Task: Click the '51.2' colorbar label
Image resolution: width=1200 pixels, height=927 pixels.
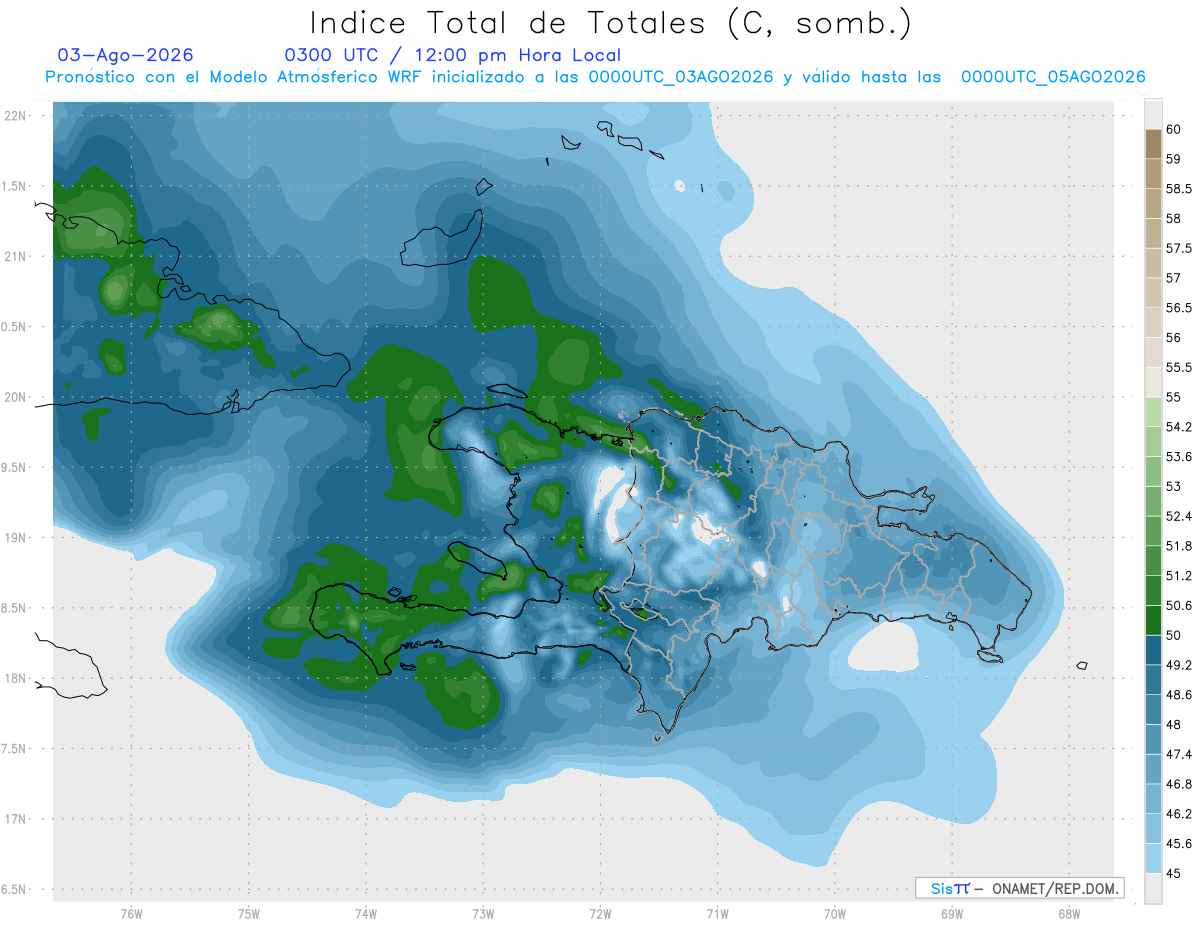Action: coord(1178,576)
